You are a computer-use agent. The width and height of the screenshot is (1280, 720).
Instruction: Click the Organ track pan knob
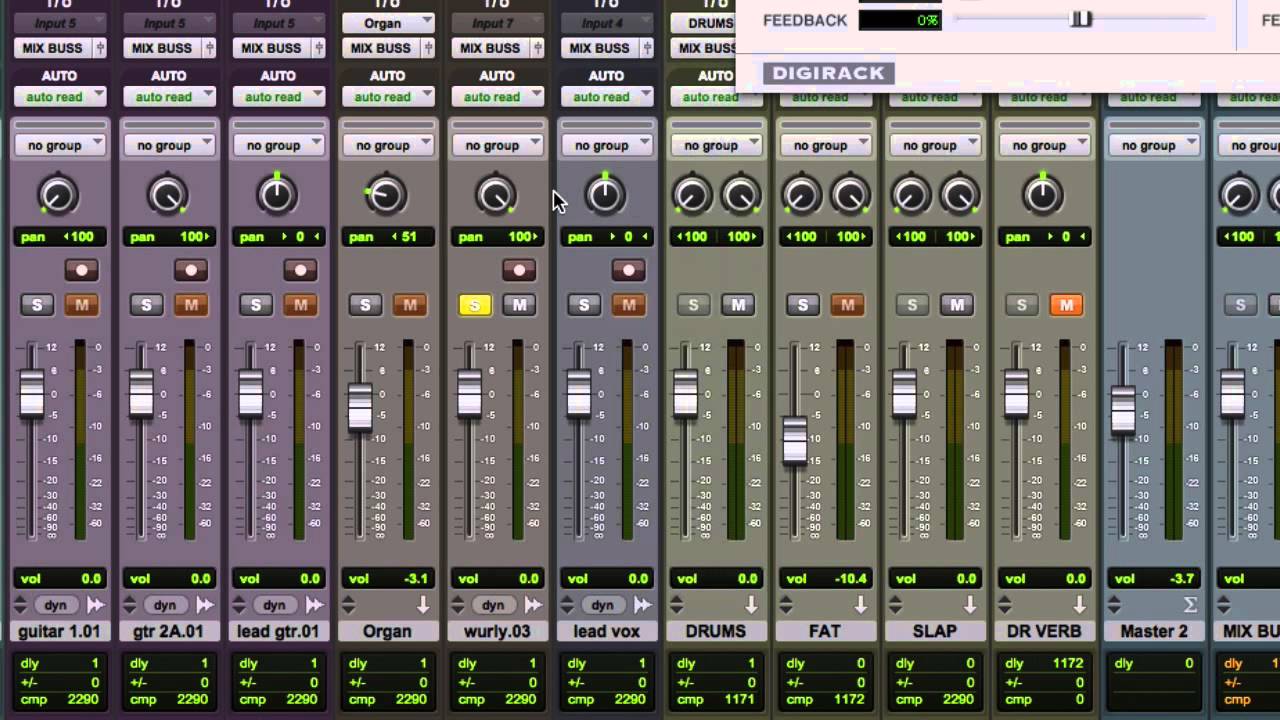coord(386,195)
